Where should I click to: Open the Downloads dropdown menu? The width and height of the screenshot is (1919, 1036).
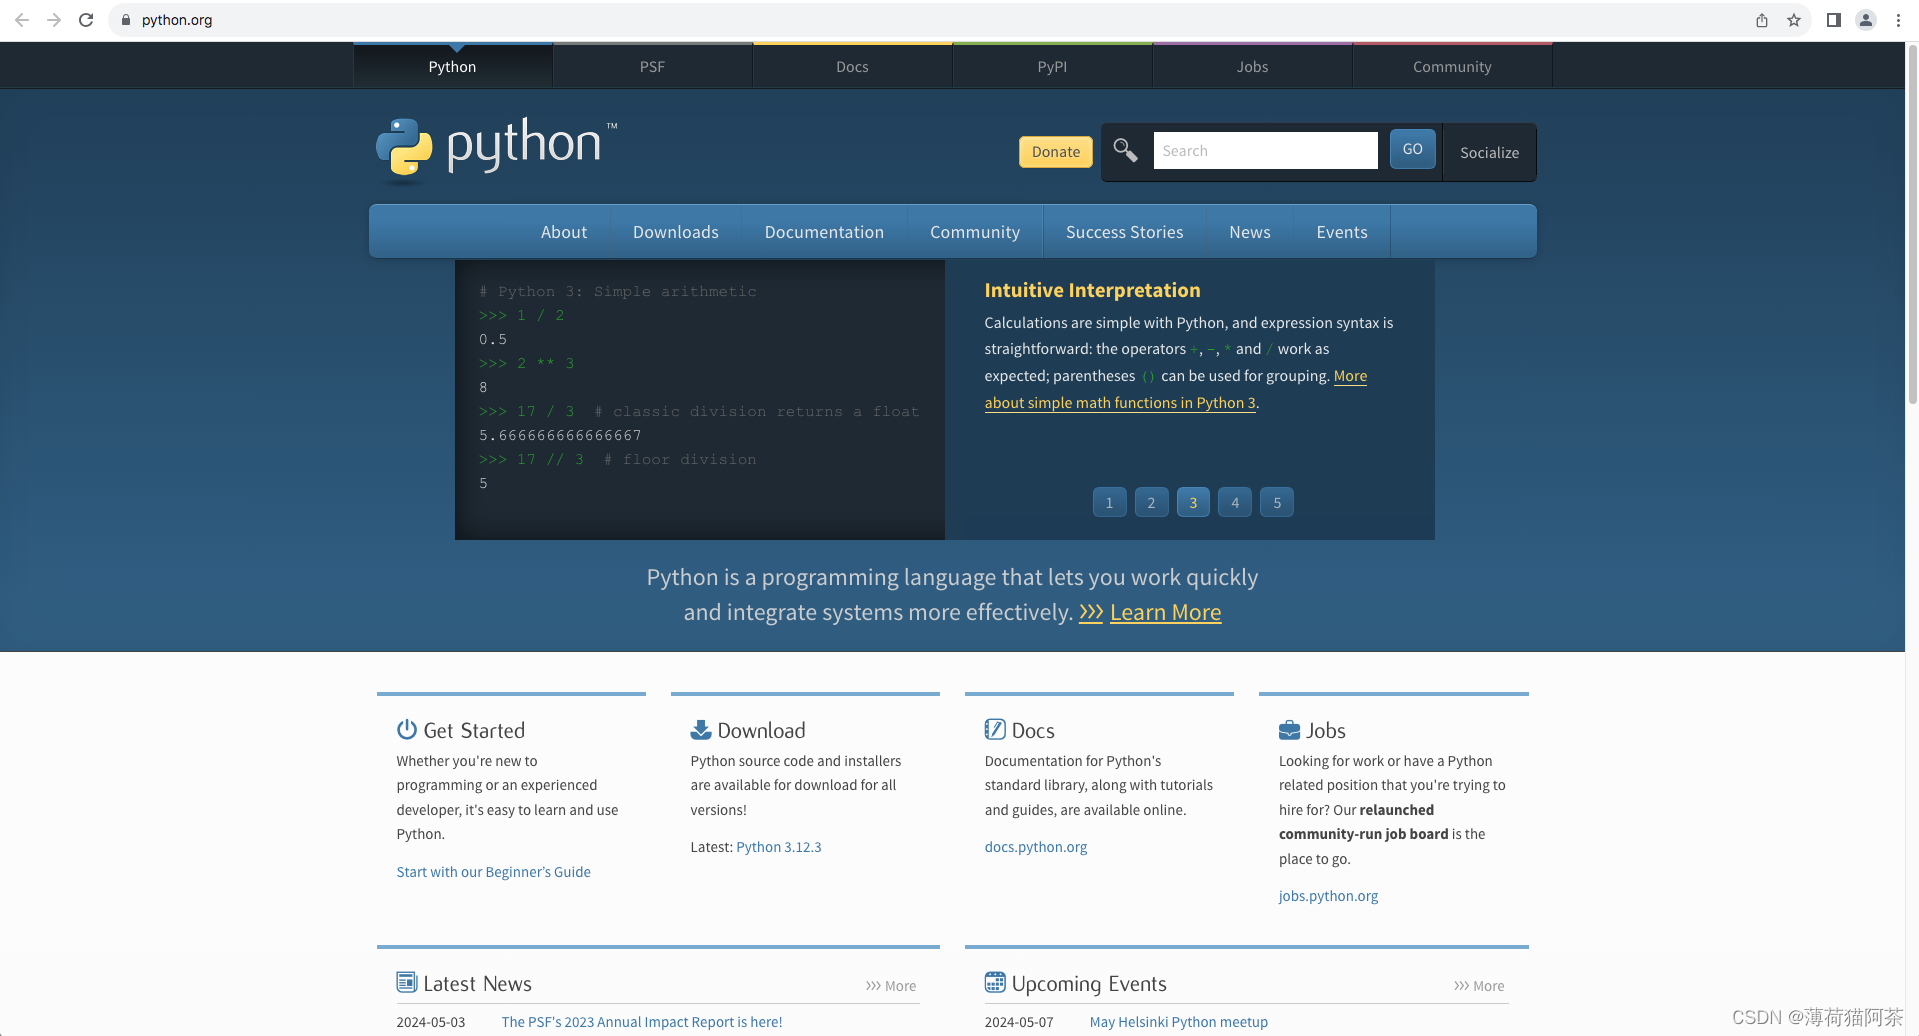[x=675, y=231]
